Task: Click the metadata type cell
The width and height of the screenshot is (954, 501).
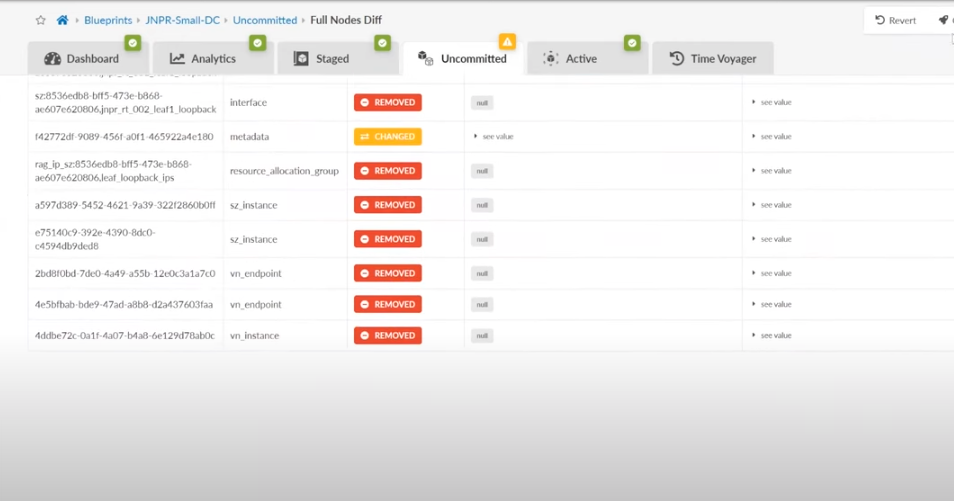Action: 249,136
